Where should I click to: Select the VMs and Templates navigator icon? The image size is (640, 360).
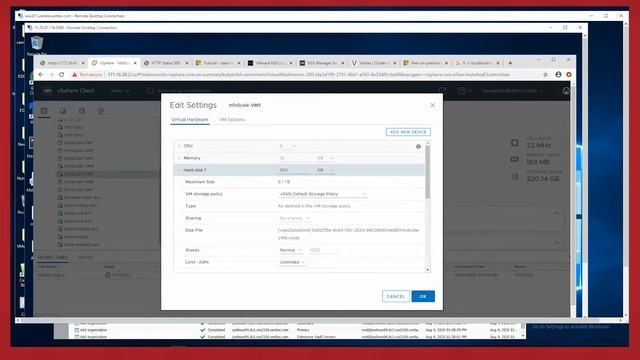[x=63, y=111]
